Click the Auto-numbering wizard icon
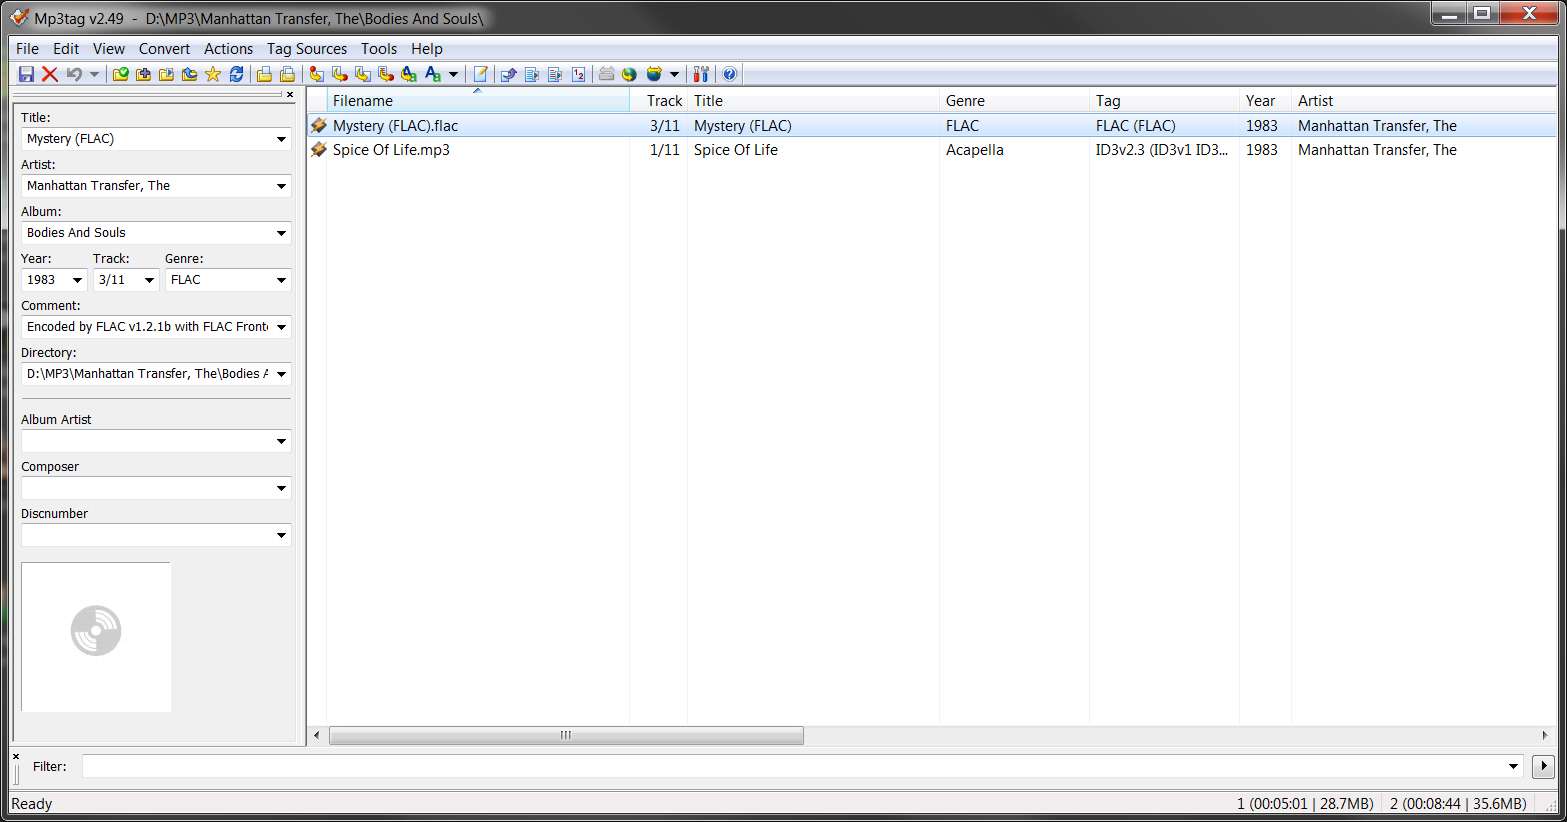 point(578,74)
